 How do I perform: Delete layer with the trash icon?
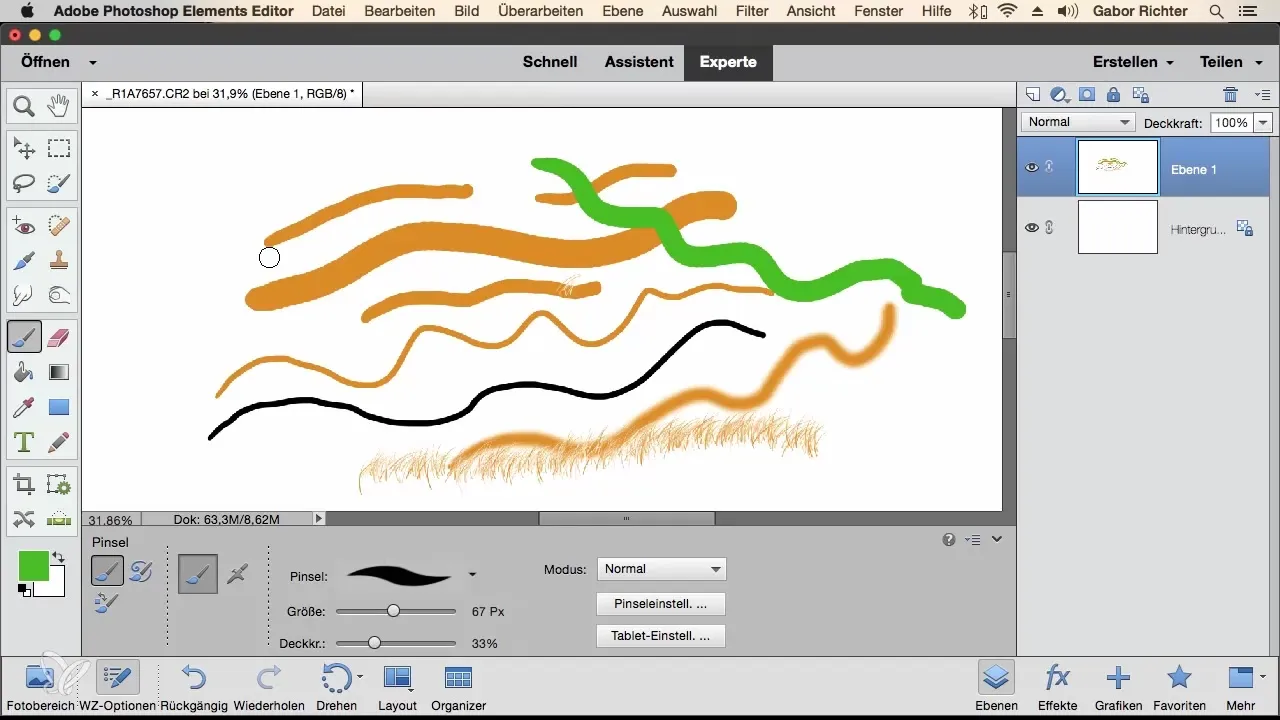point(1231,95)
